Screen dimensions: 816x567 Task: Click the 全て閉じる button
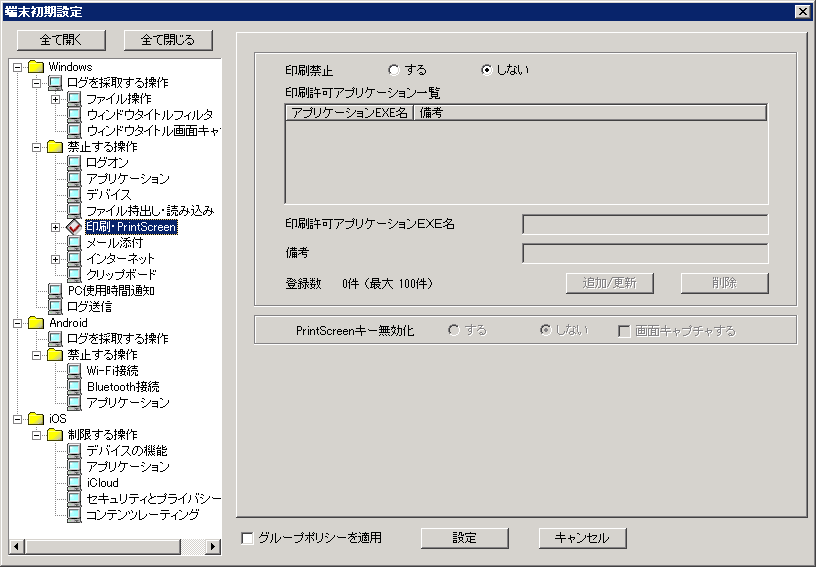tap(168, 40)
